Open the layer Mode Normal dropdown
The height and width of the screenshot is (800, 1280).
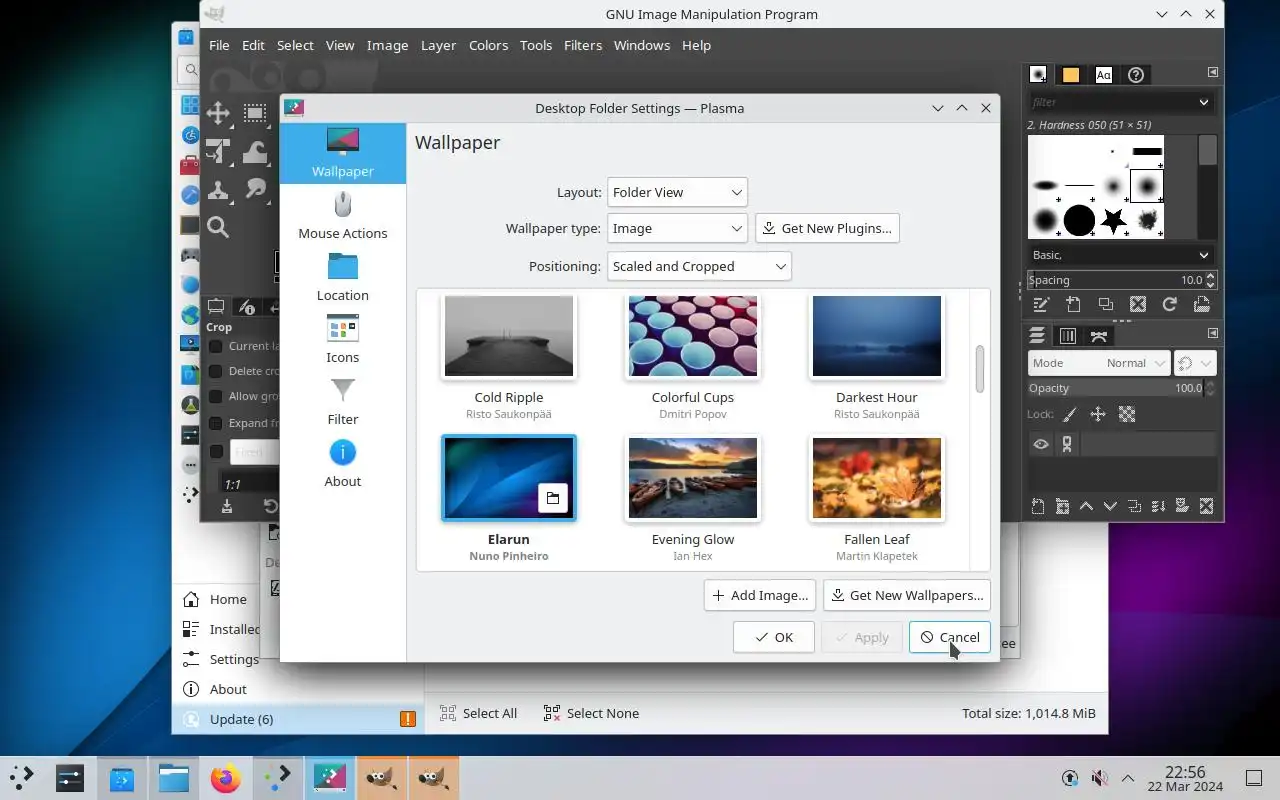[x=1099, y=363]
